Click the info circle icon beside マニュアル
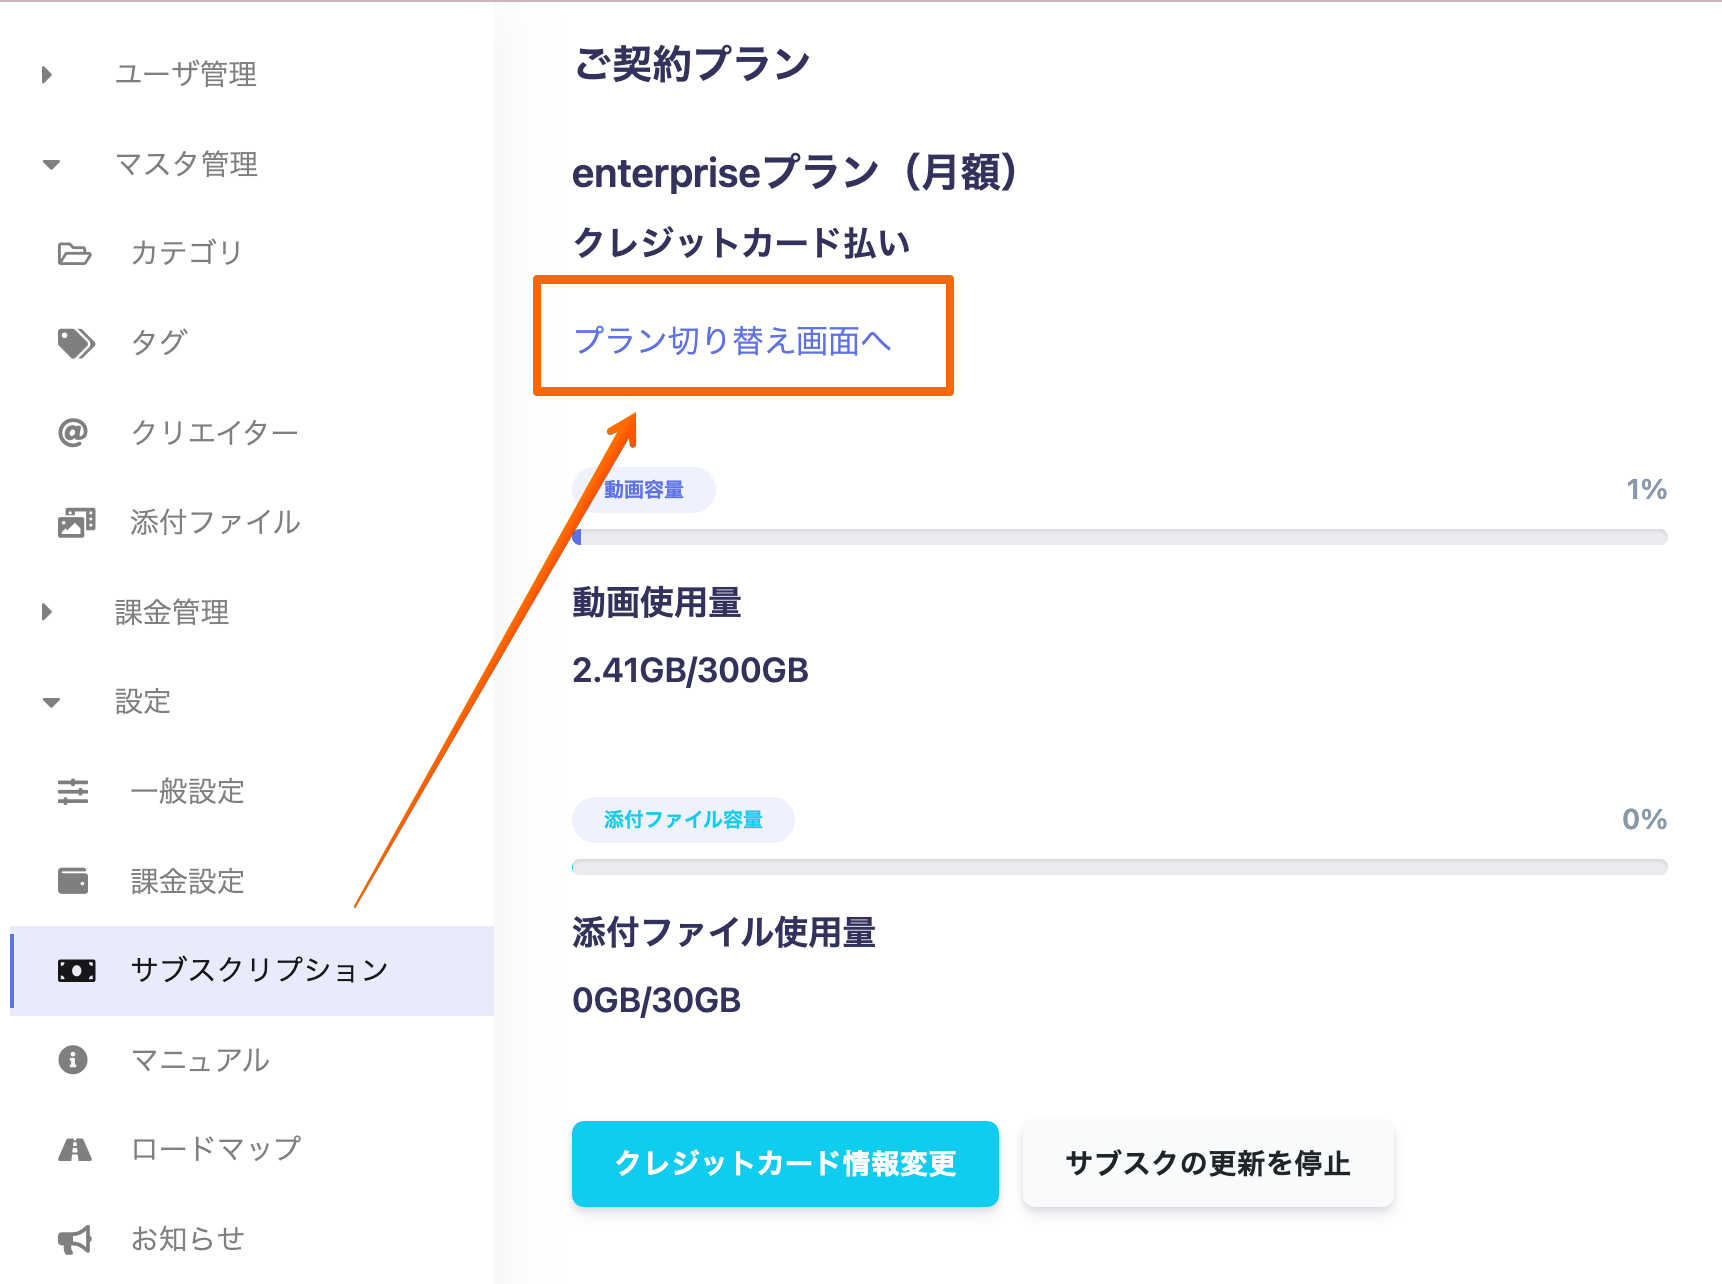Image resolution: width=1722 pixels, height=1284 pixels. pyautogui.click(x=73, y=1059)
